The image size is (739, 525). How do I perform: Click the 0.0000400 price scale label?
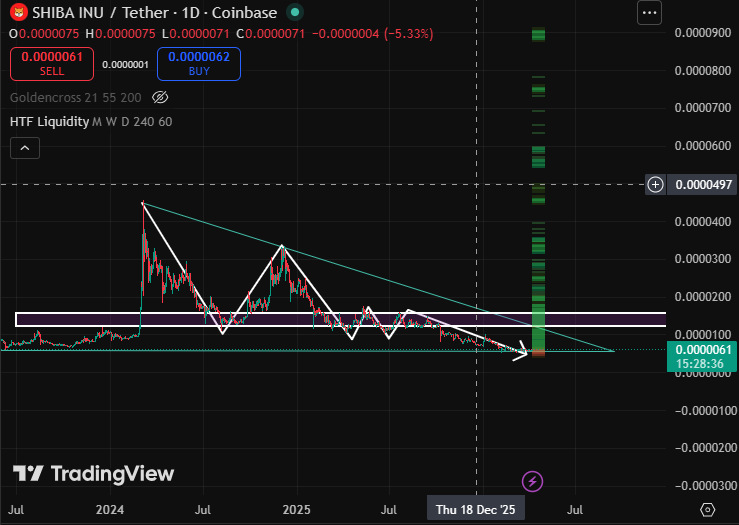pyautogui.click(x=703, y=221)
